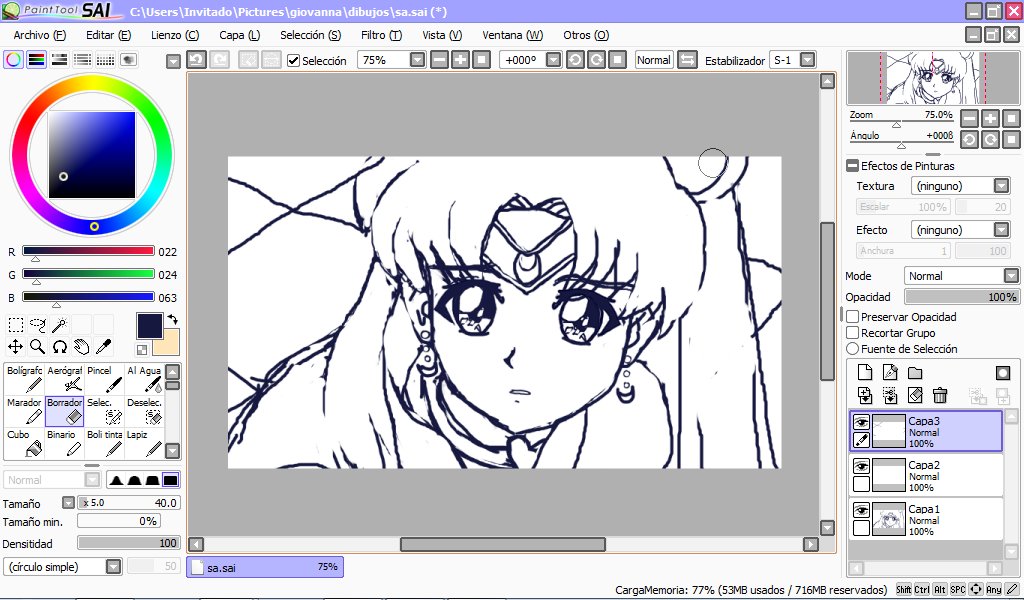This screenshot has width=1024, height=600.
Task: Choose the Borrador eraser tool
Action: click(65, 411)
